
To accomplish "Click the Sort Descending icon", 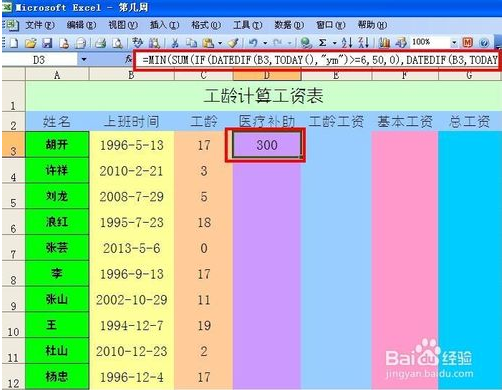I will [x=364, y=43].
